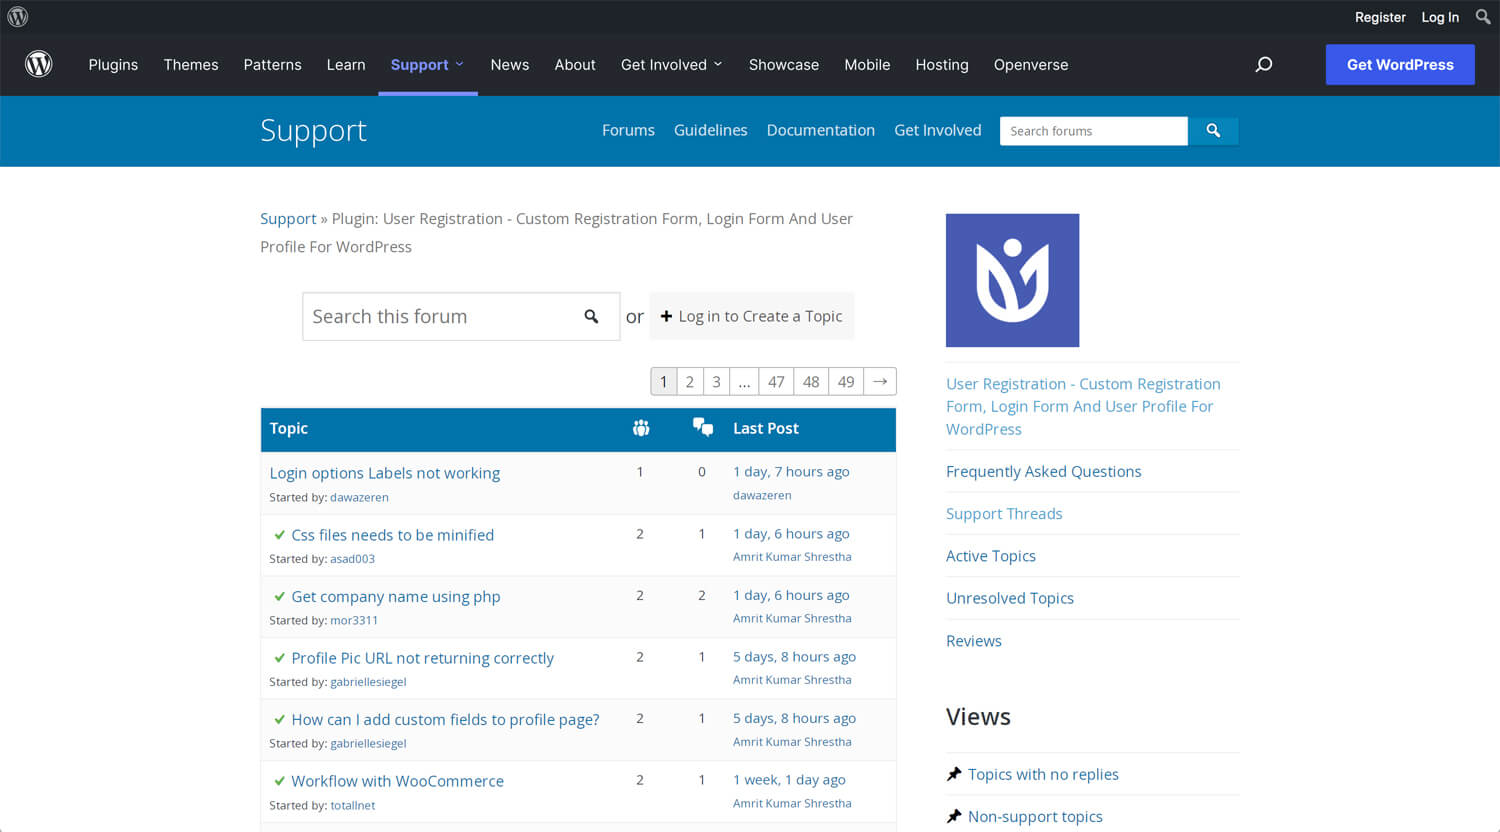Open topic Login options Labels not working

(x=385, y=473)
